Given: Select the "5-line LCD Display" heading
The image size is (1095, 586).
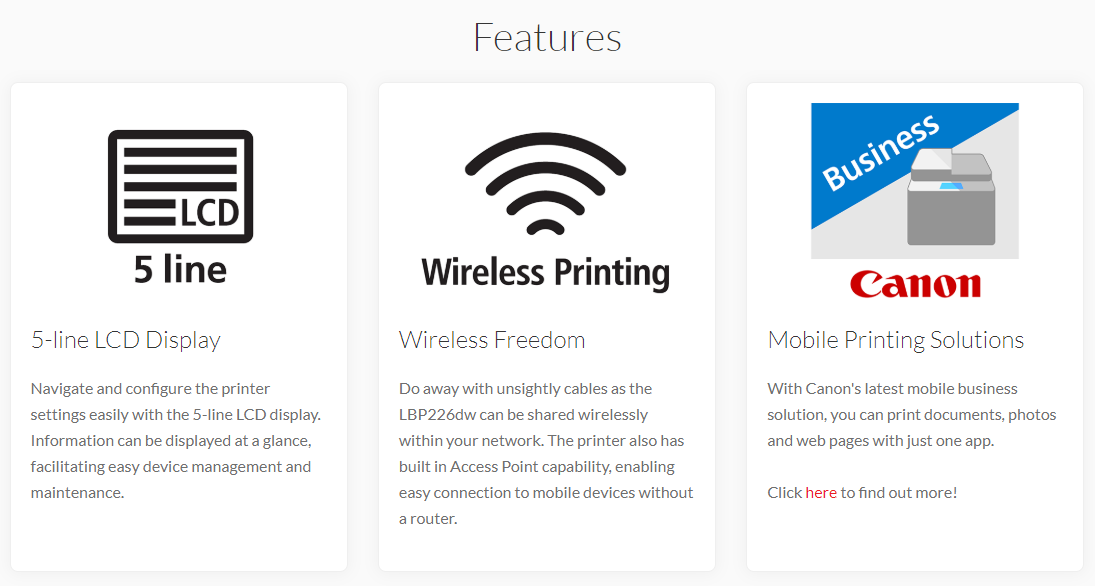Looking at the screenshot, I should 126,340.
